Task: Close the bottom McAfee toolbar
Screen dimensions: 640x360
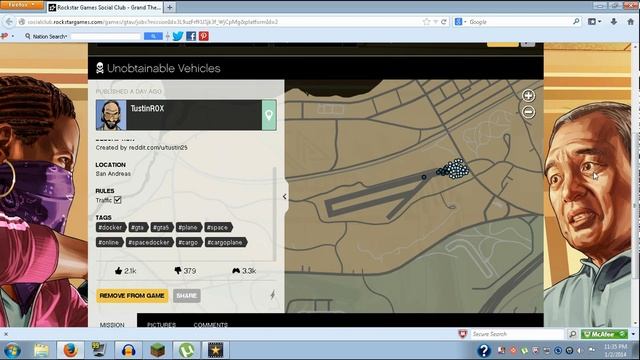Action: (x=6, y=334)
